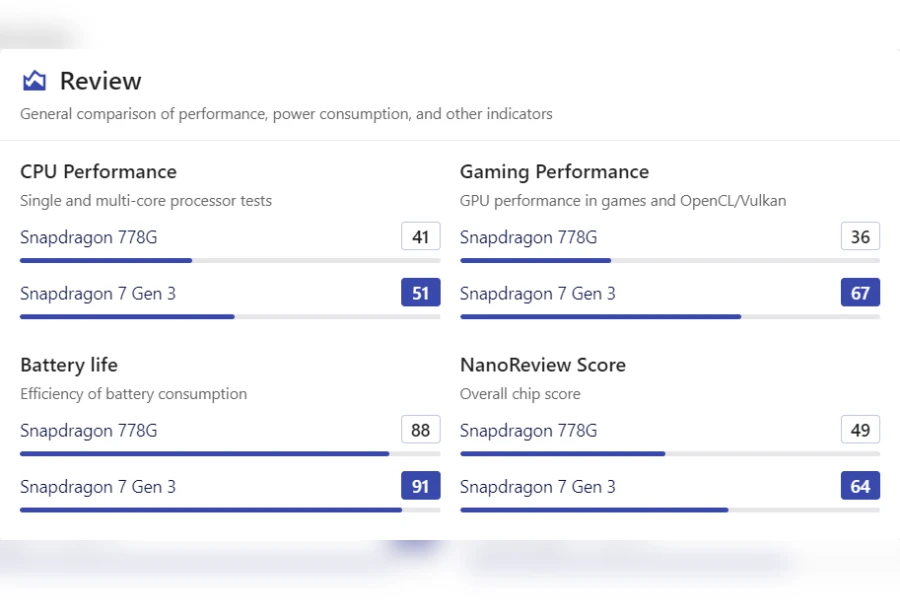This screenshot has height=600, width=900.
Task: Open Snapdragon 7 Gen 3 under NanoReview Score
Action: (538, 487)
